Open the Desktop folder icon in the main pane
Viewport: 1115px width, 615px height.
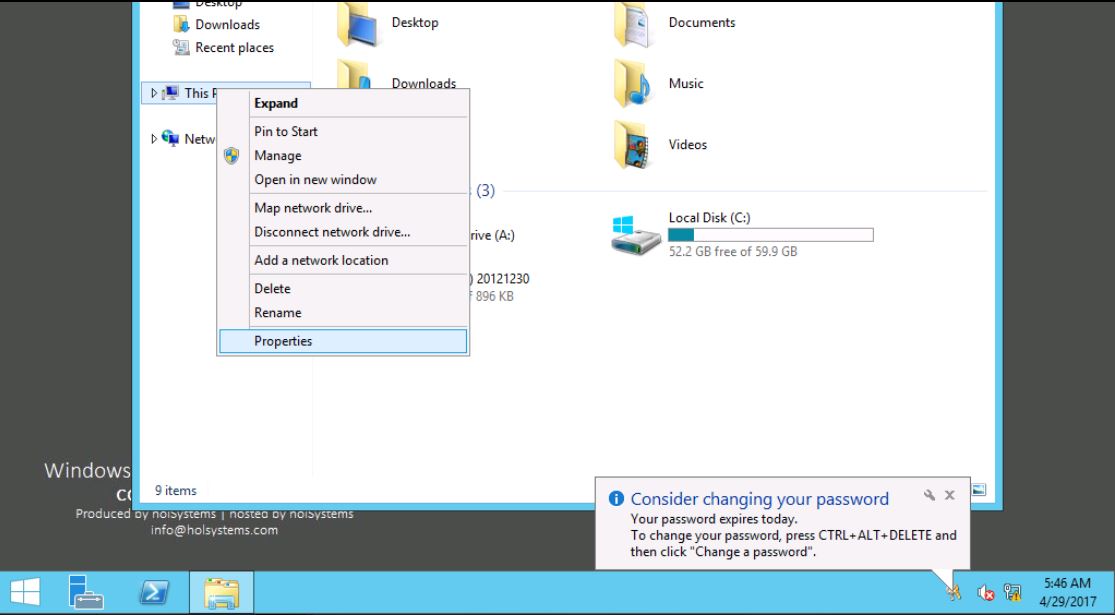(x=358, y=26)
